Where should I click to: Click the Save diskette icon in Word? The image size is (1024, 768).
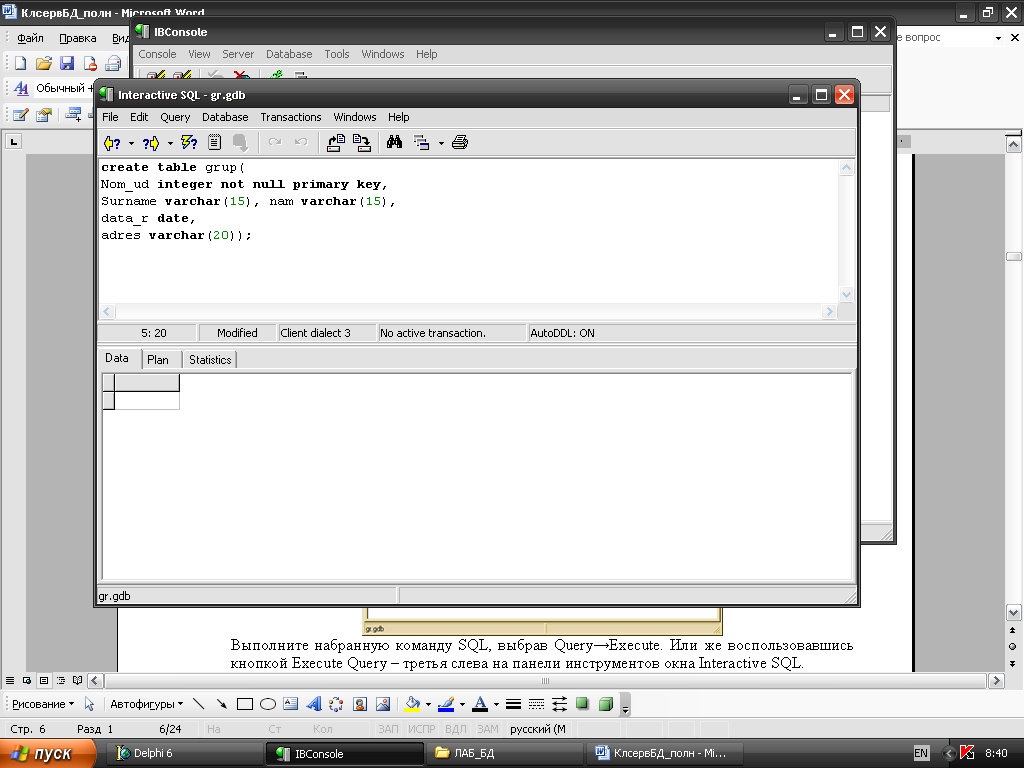pos(67,63)
